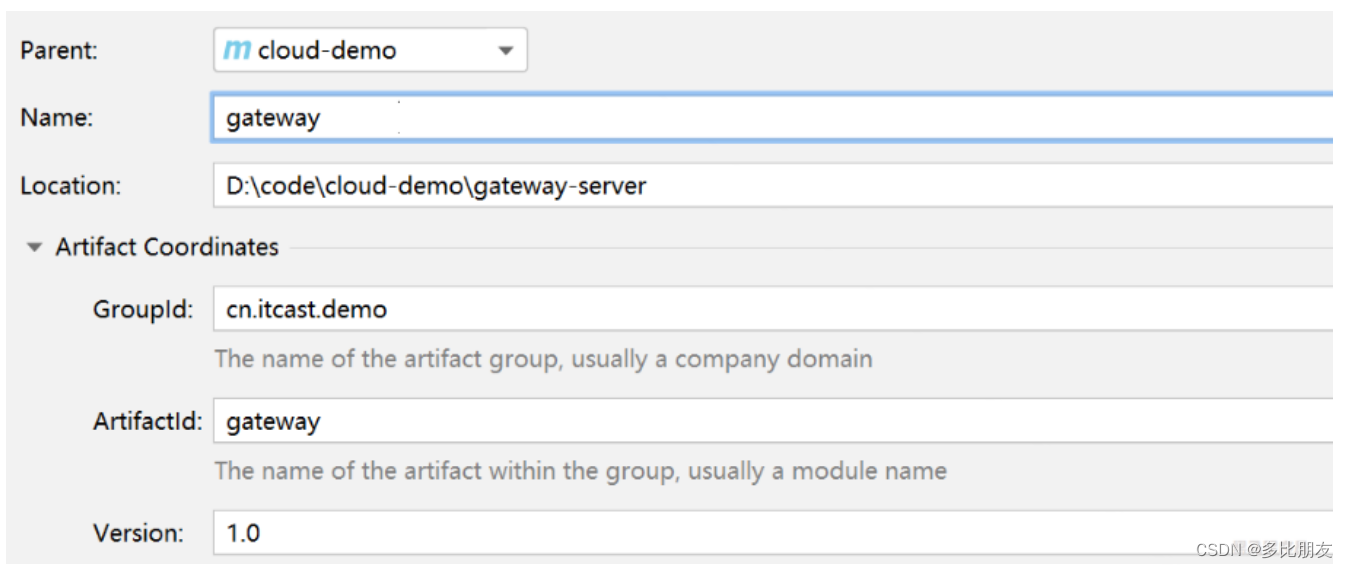
Task: Collapse the Artifact Coordinates section
Action: point(35,247)
